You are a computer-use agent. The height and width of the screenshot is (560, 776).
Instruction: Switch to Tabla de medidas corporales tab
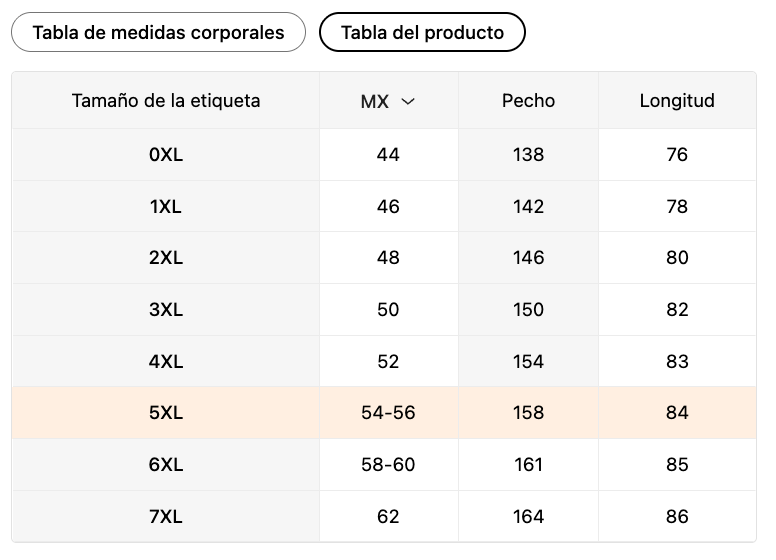[158, 32]
